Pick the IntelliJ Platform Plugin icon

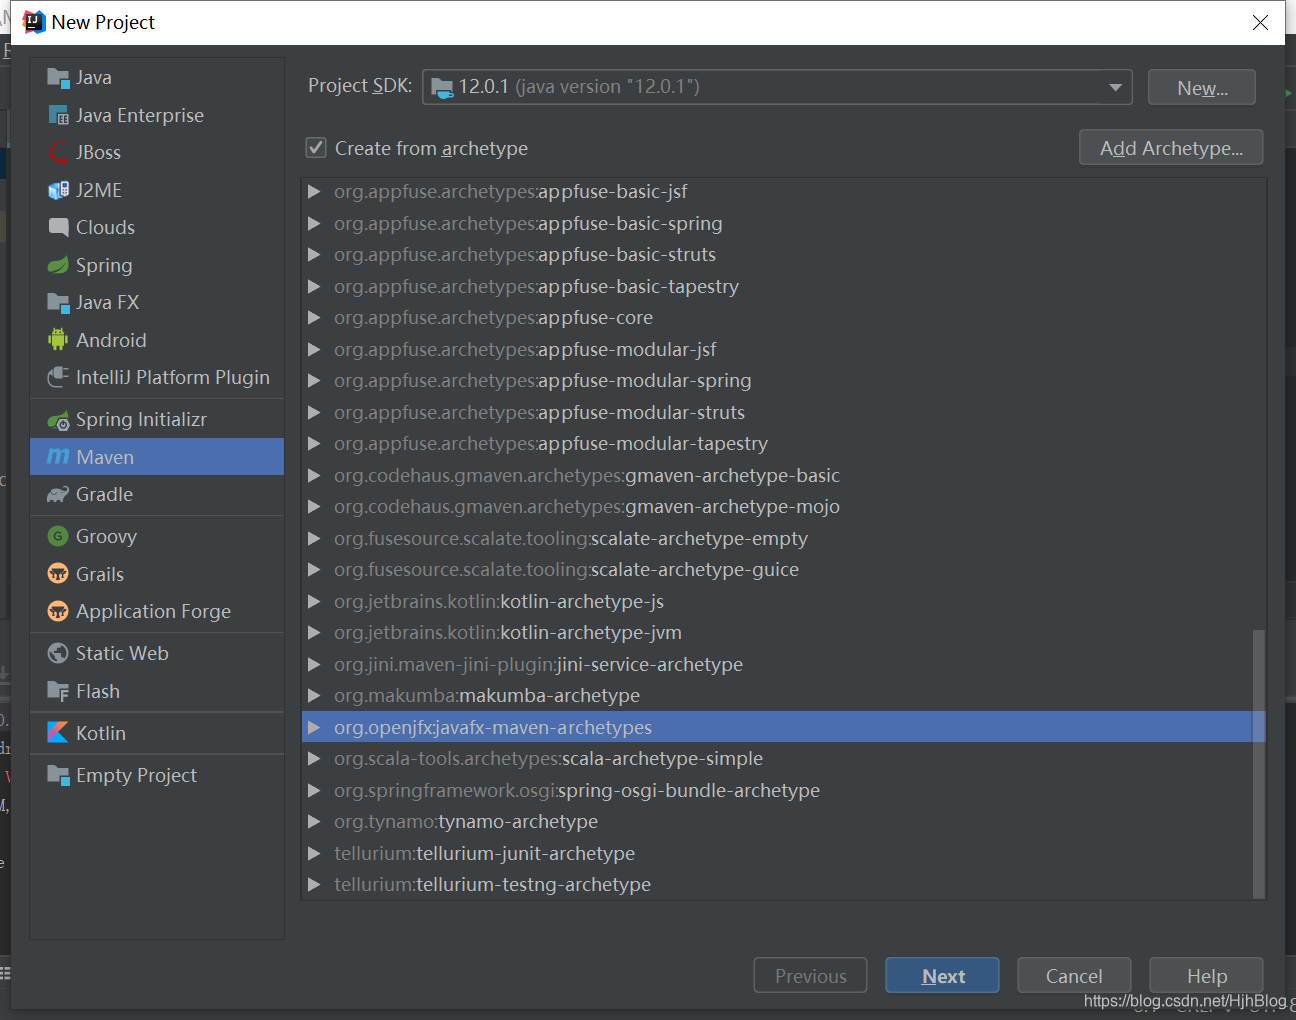(58, 378)
